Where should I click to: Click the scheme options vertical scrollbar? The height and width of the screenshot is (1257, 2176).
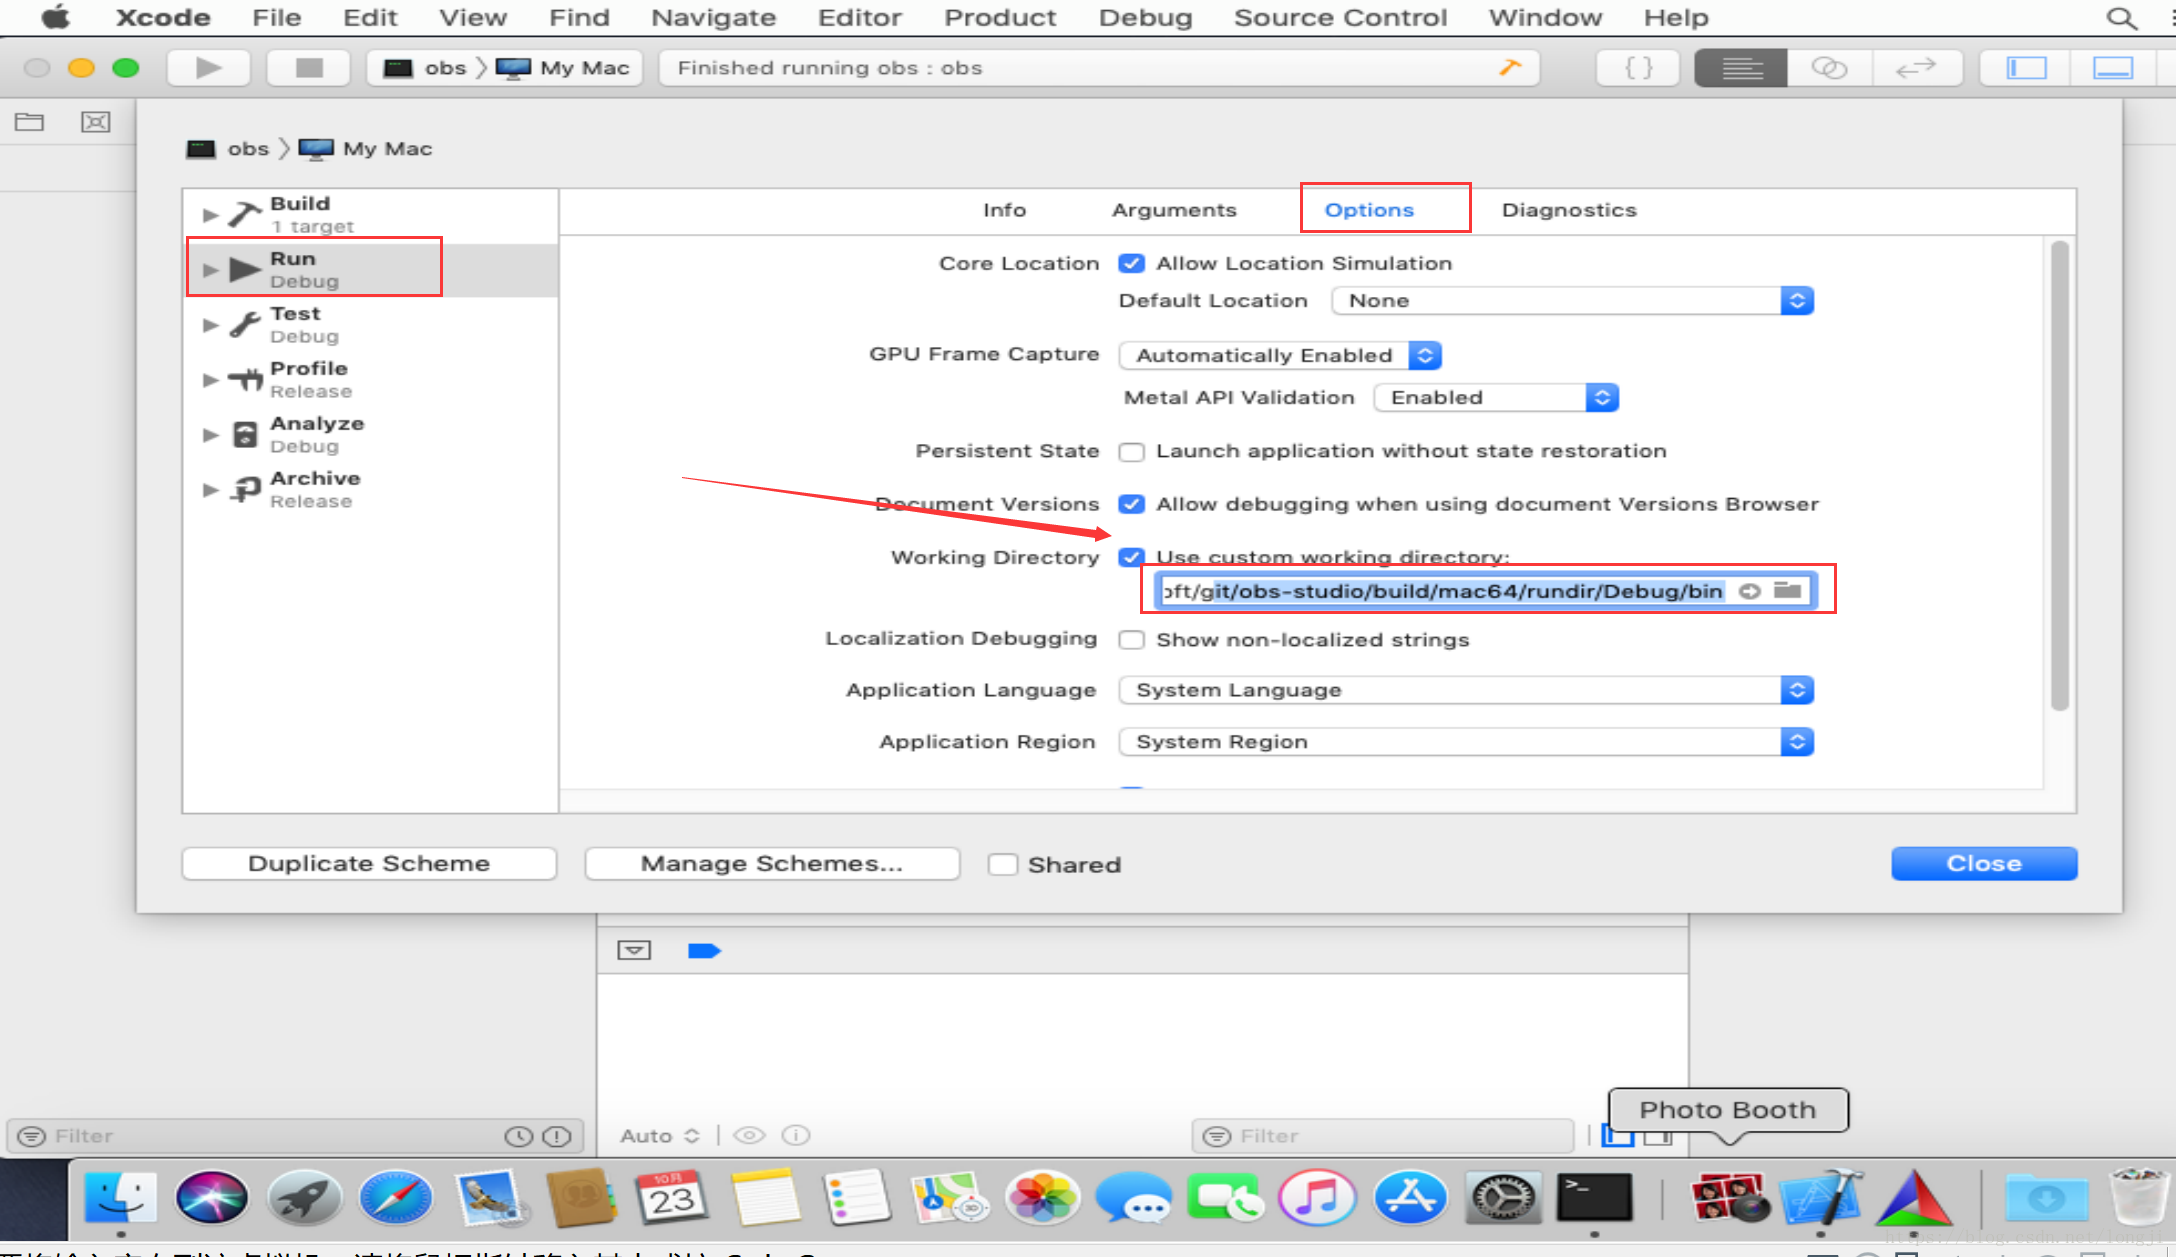(2059, 475)
